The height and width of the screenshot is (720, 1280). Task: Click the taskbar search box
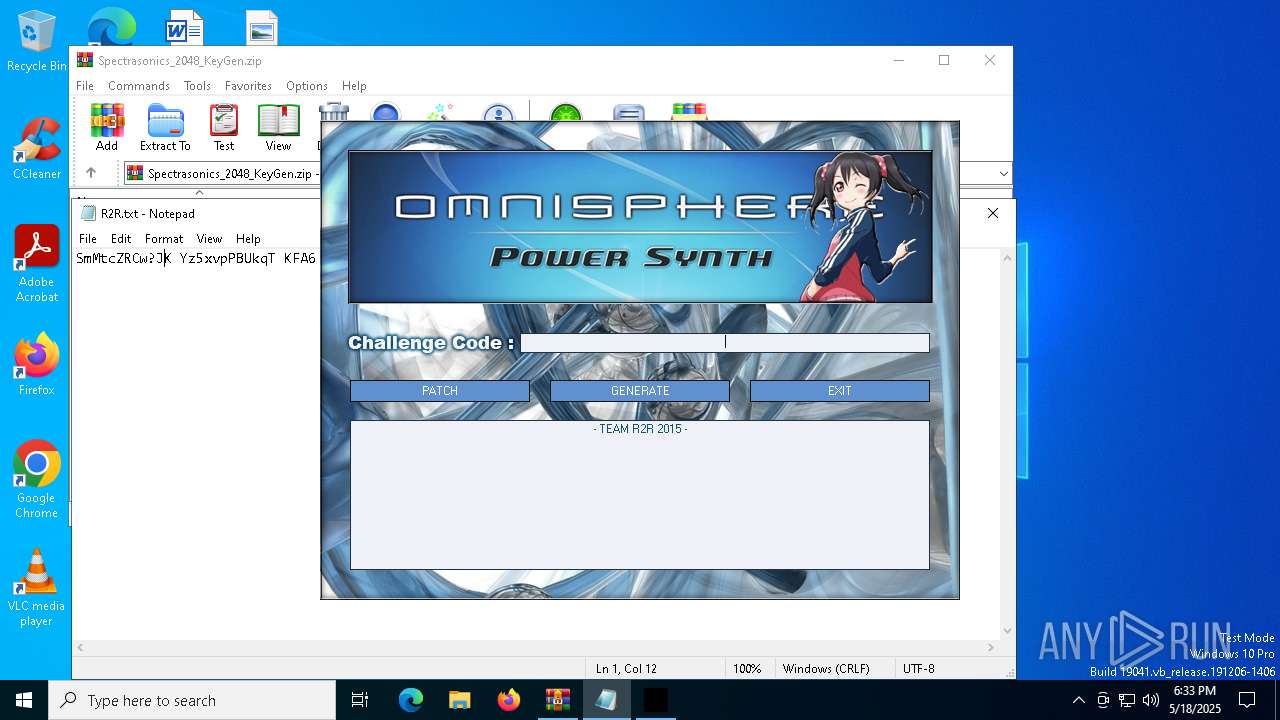[x=192, y=700]
